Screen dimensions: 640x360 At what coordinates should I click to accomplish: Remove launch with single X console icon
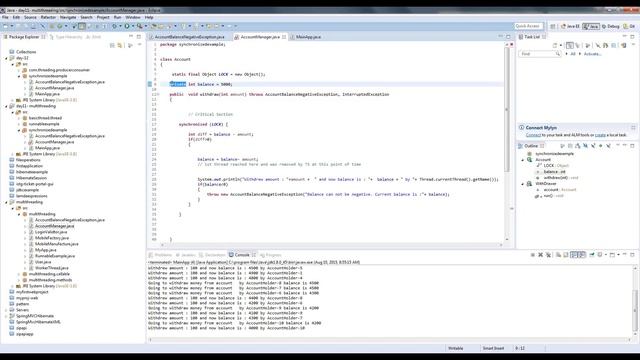pos(540,255)
